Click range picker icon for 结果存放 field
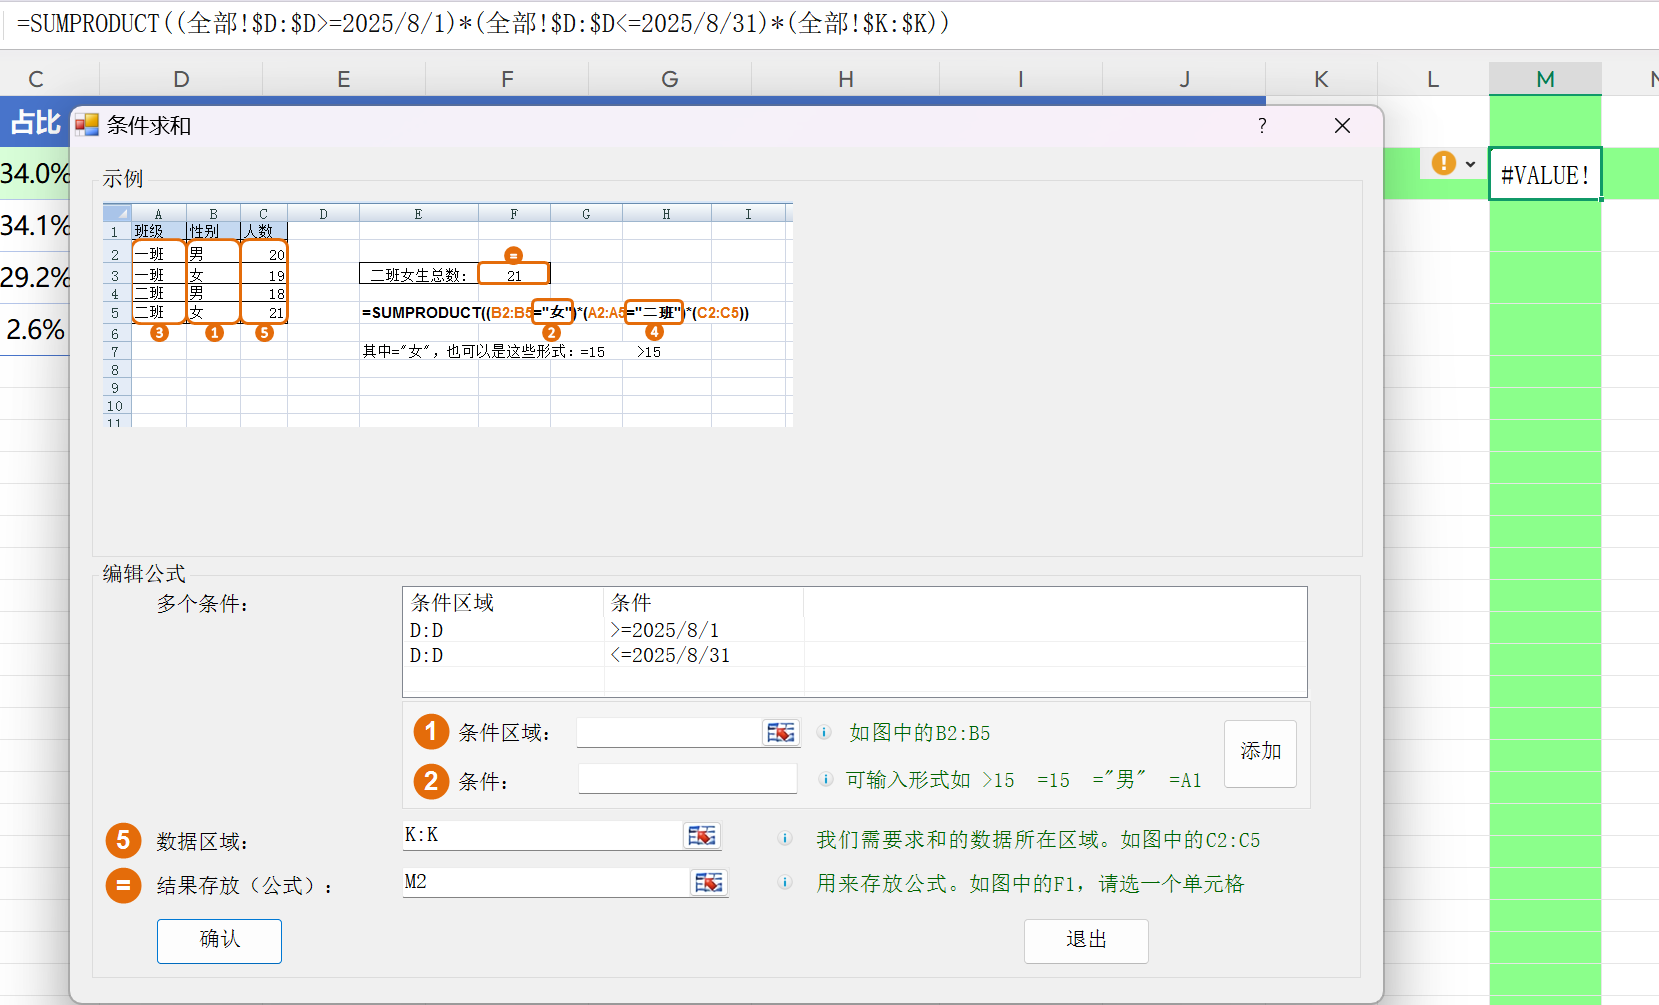Viewport: 1659px width, 1005px height. (x=709, y=883)
